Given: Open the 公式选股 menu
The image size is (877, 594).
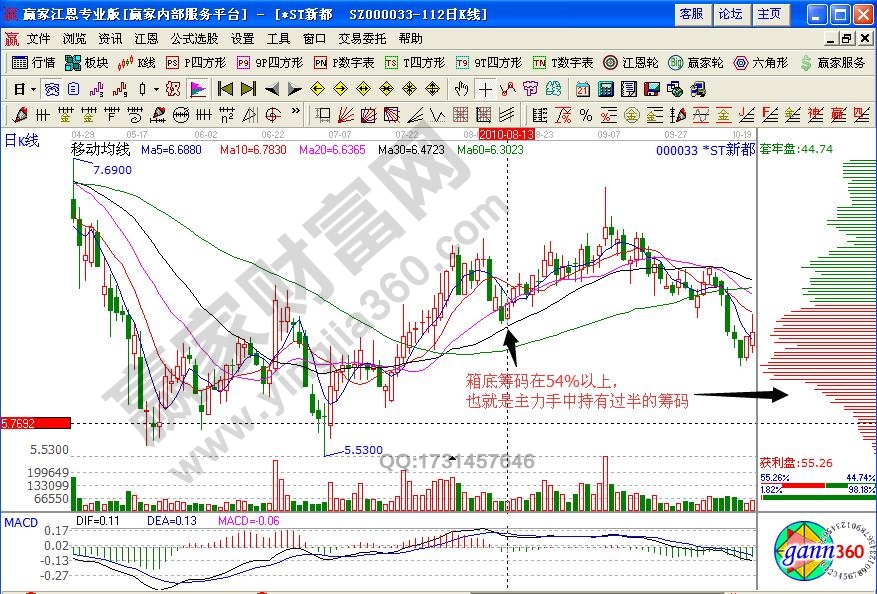Looking at the screenshot, I should [x=194, y=38].
